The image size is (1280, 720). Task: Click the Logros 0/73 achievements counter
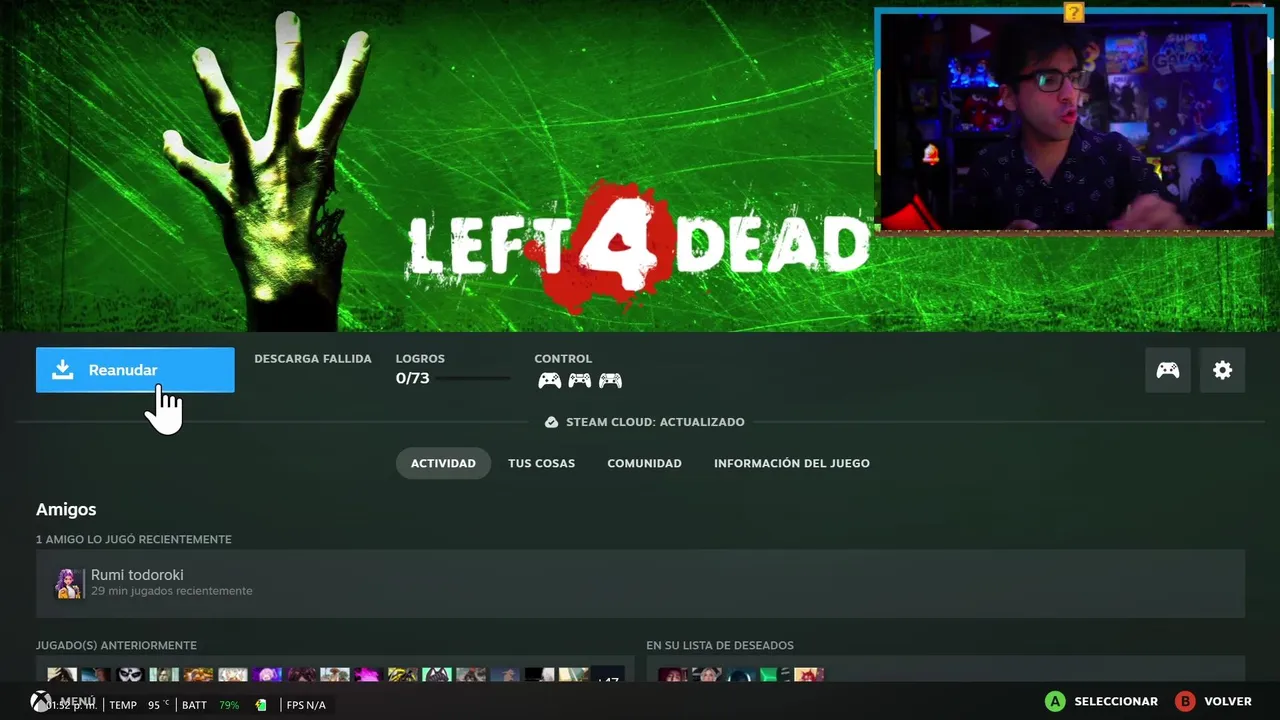click(412, 378)
